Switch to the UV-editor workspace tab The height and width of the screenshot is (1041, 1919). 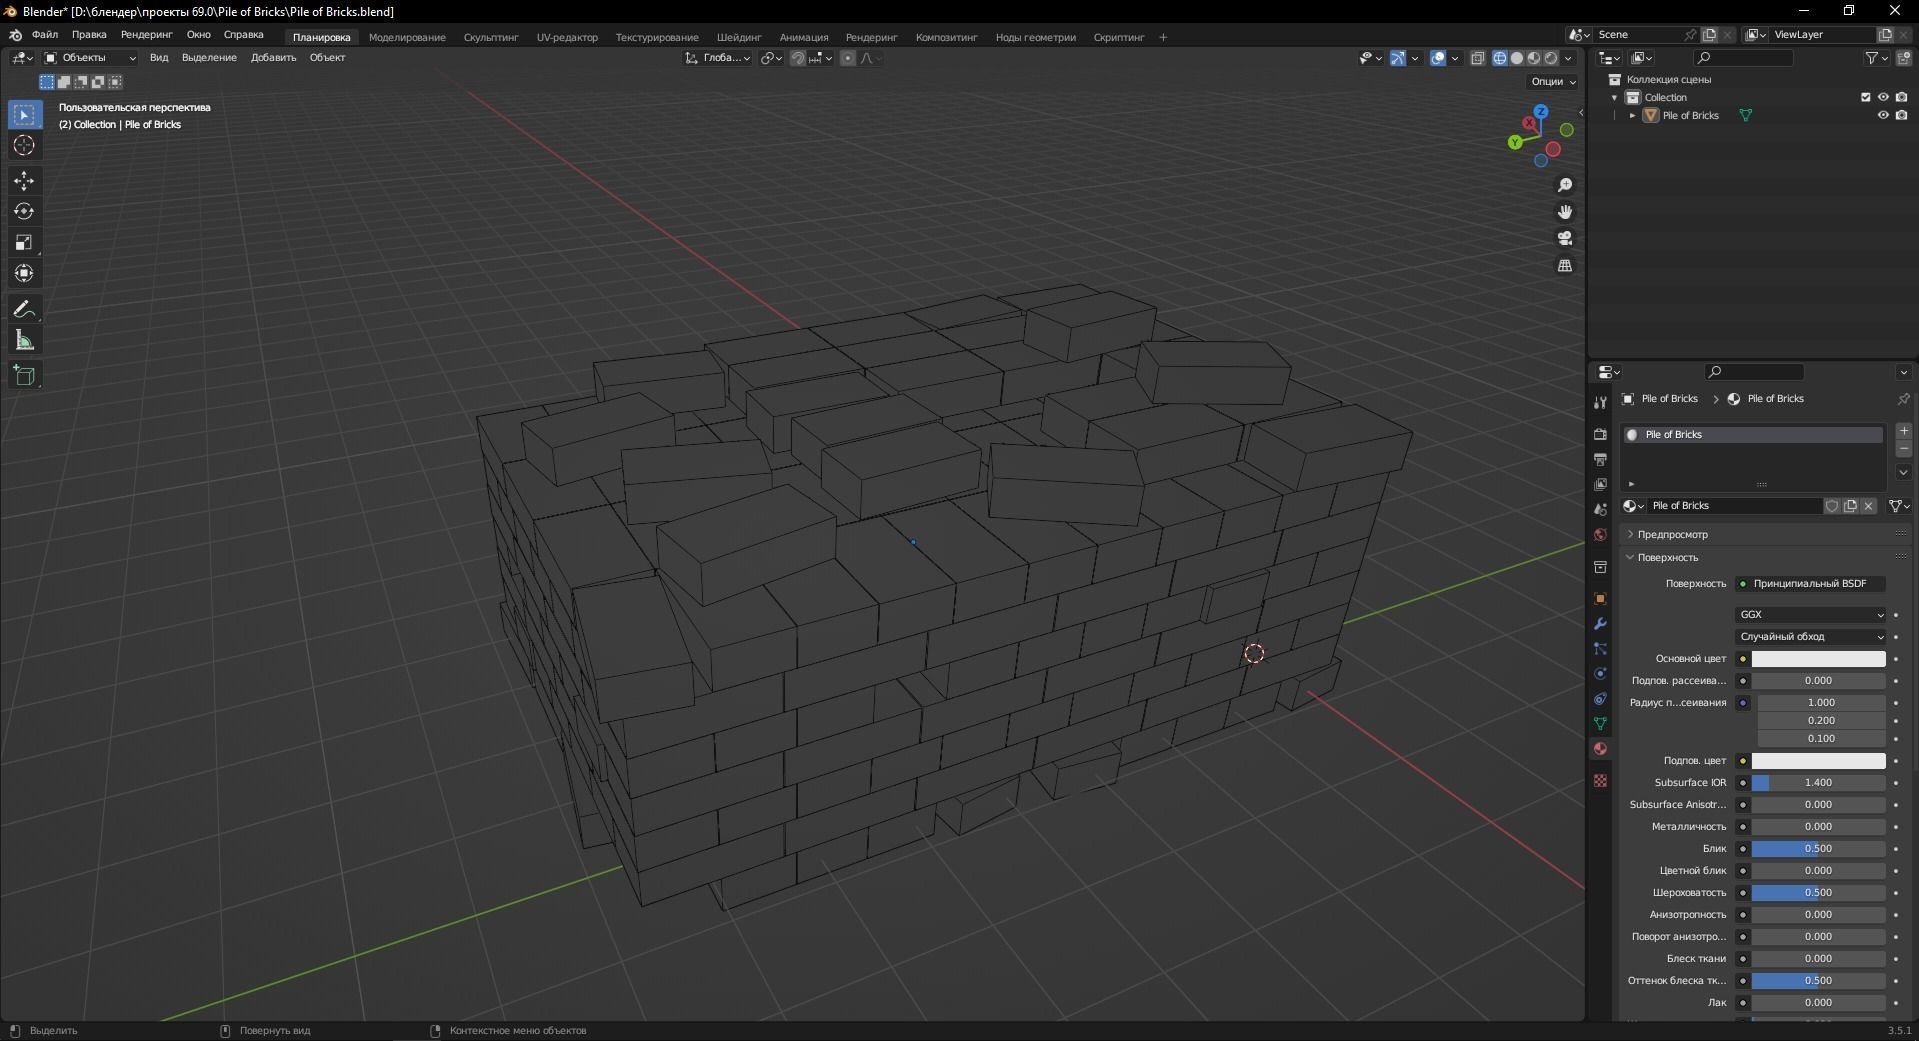pos(567,38)
